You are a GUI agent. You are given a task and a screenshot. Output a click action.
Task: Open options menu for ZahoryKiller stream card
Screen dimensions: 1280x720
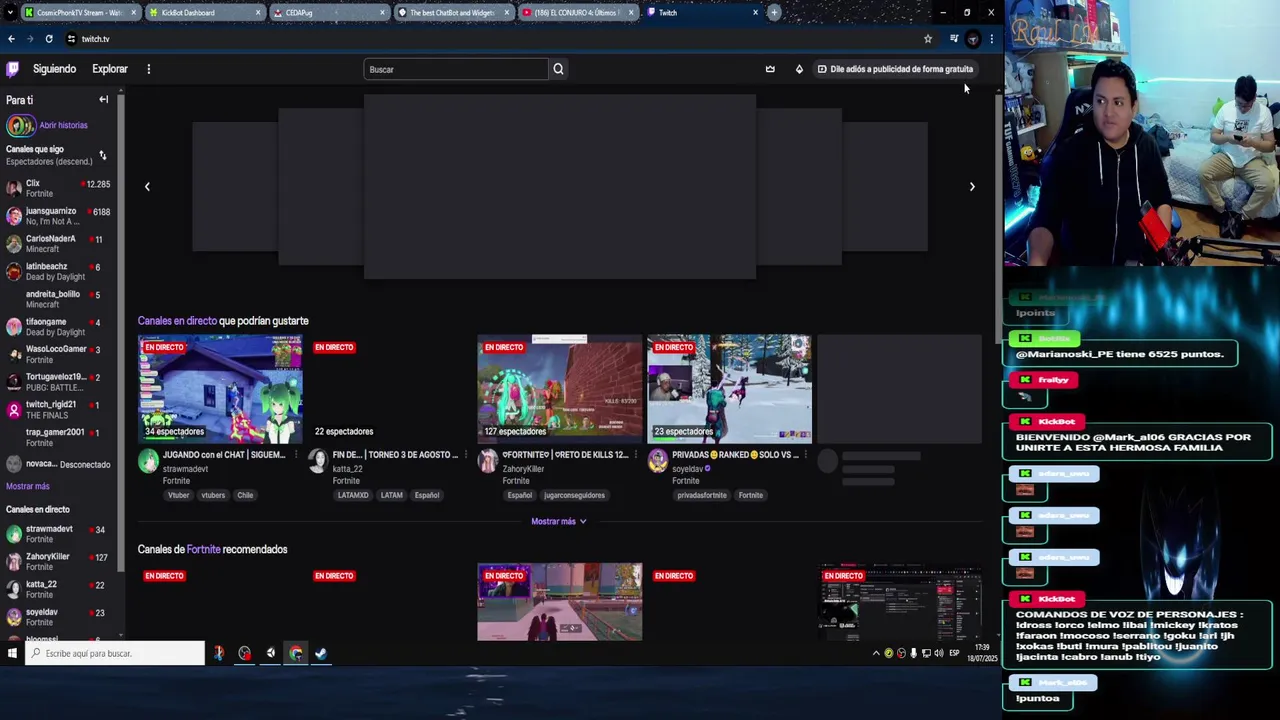635,455
